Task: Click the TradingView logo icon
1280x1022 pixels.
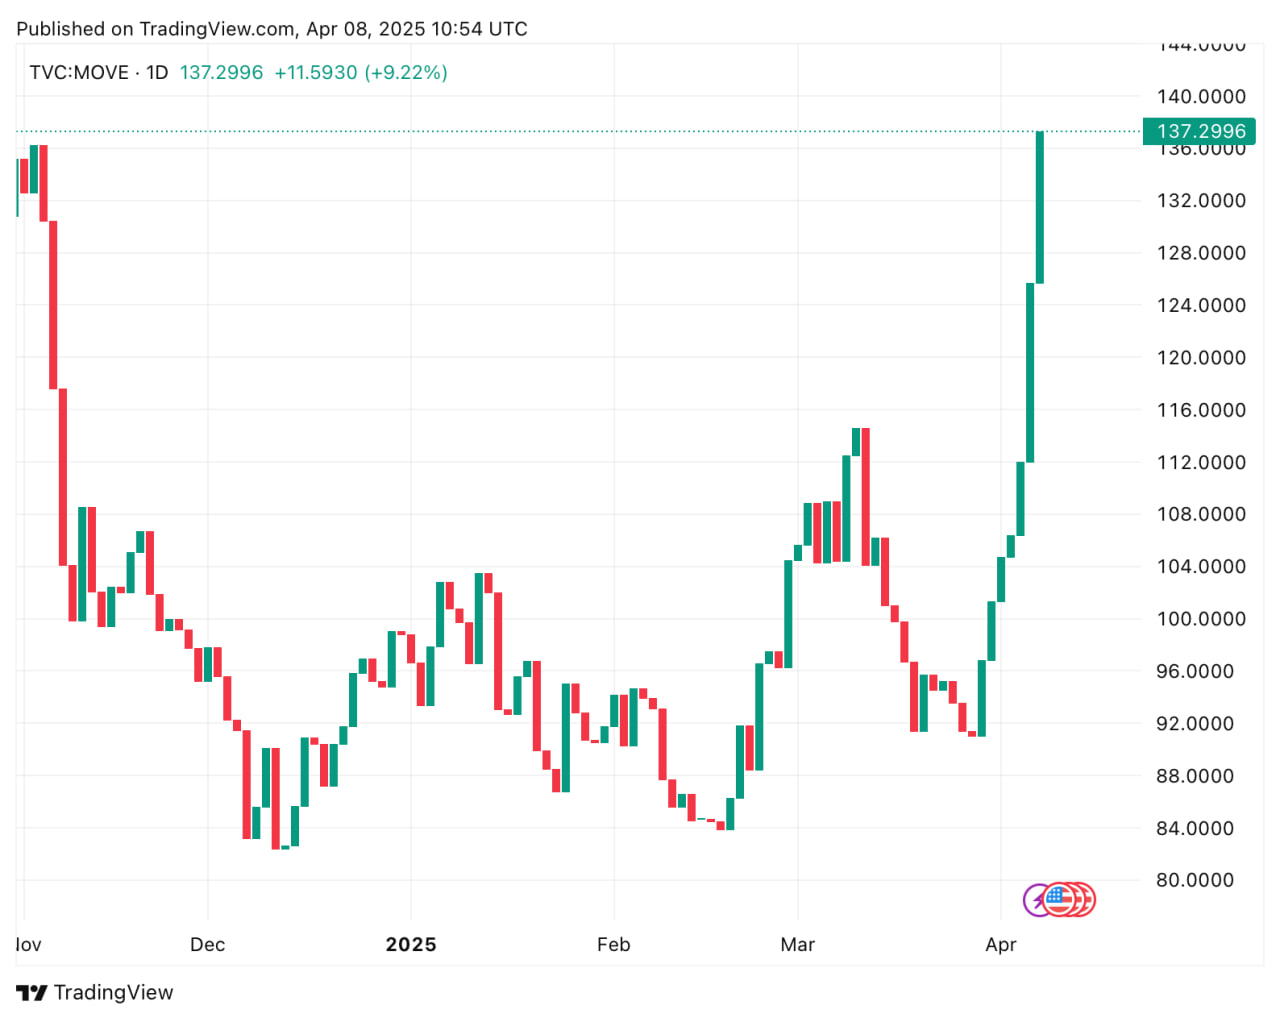Action: [x=31, y=993]
